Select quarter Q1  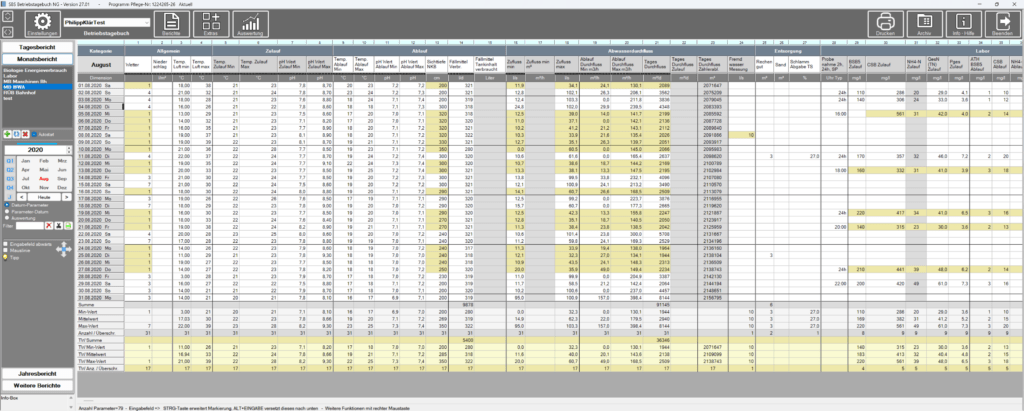click(9, 160)
